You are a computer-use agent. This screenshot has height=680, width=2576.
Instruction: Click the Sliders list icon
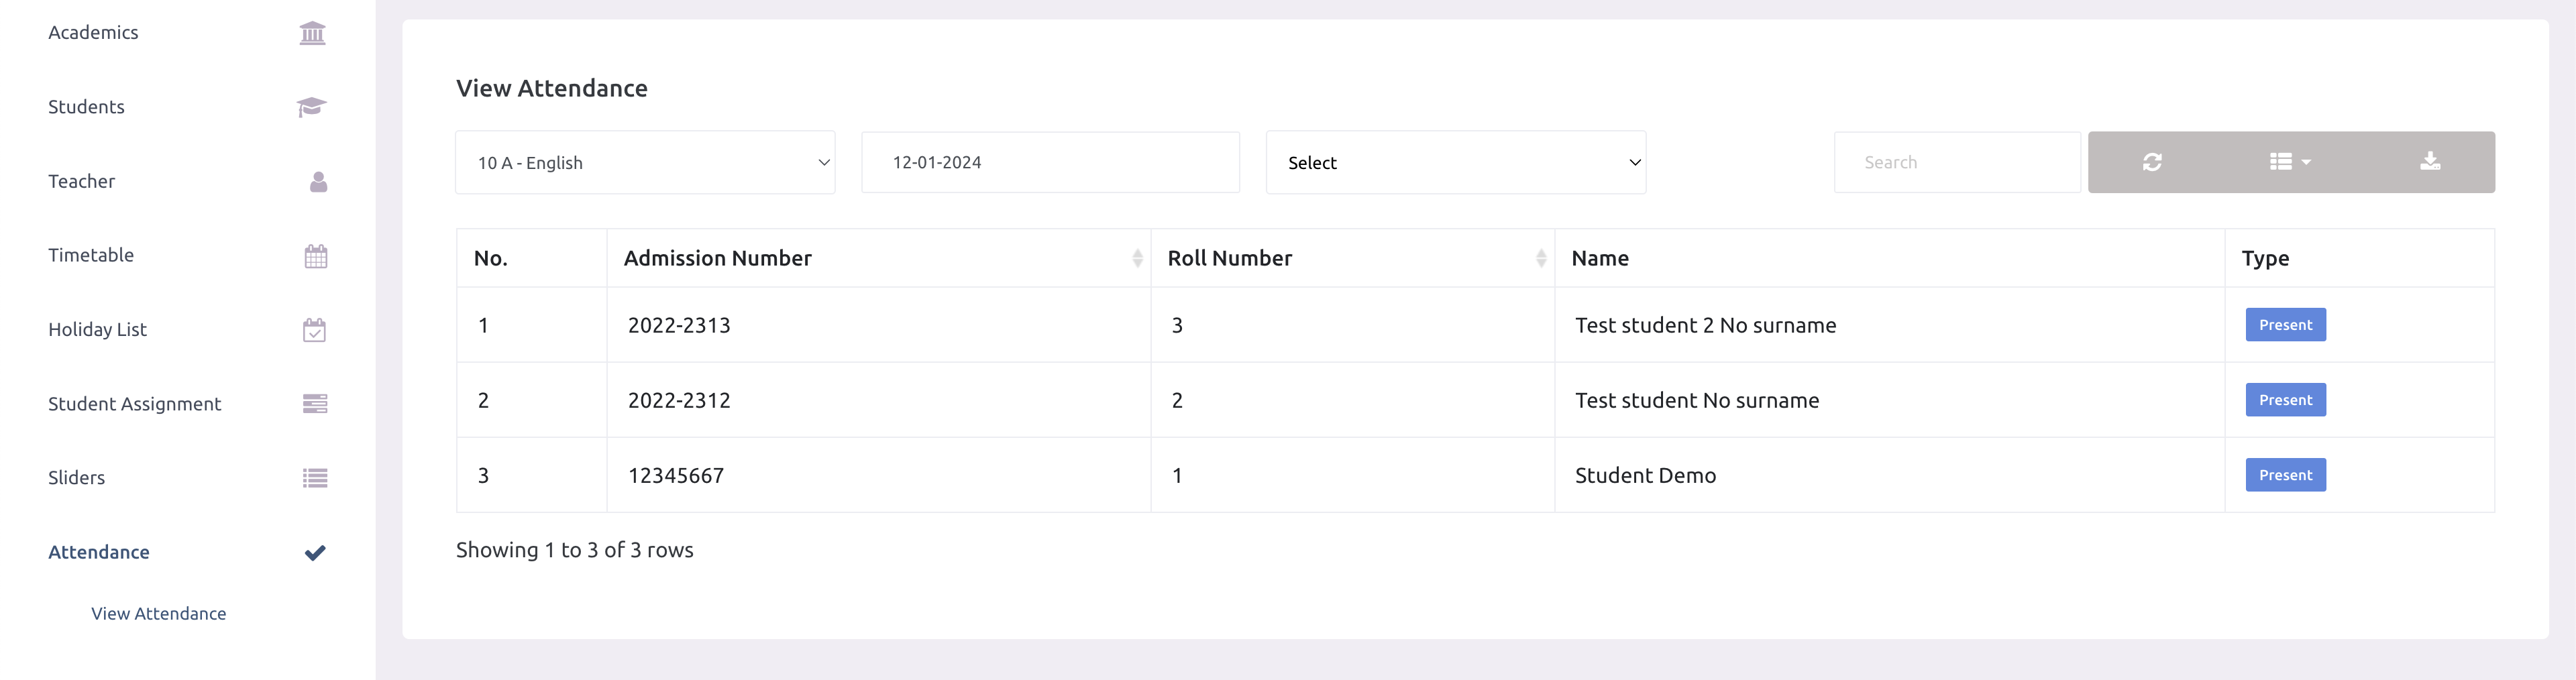pos(315,478)
